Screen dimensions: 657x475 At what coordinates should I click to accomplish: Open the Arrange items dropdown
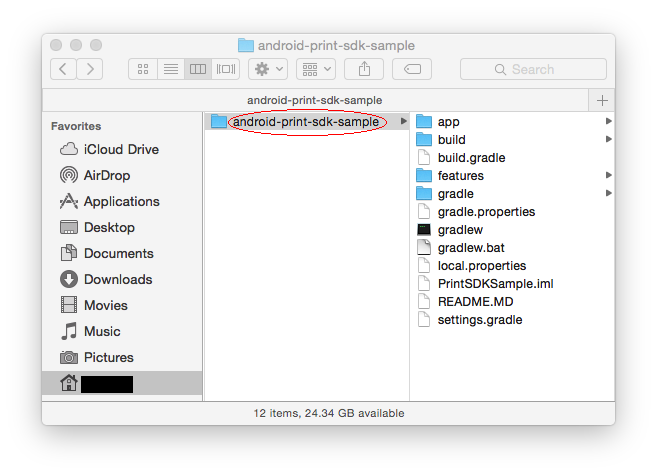click(x=316, y=69)
